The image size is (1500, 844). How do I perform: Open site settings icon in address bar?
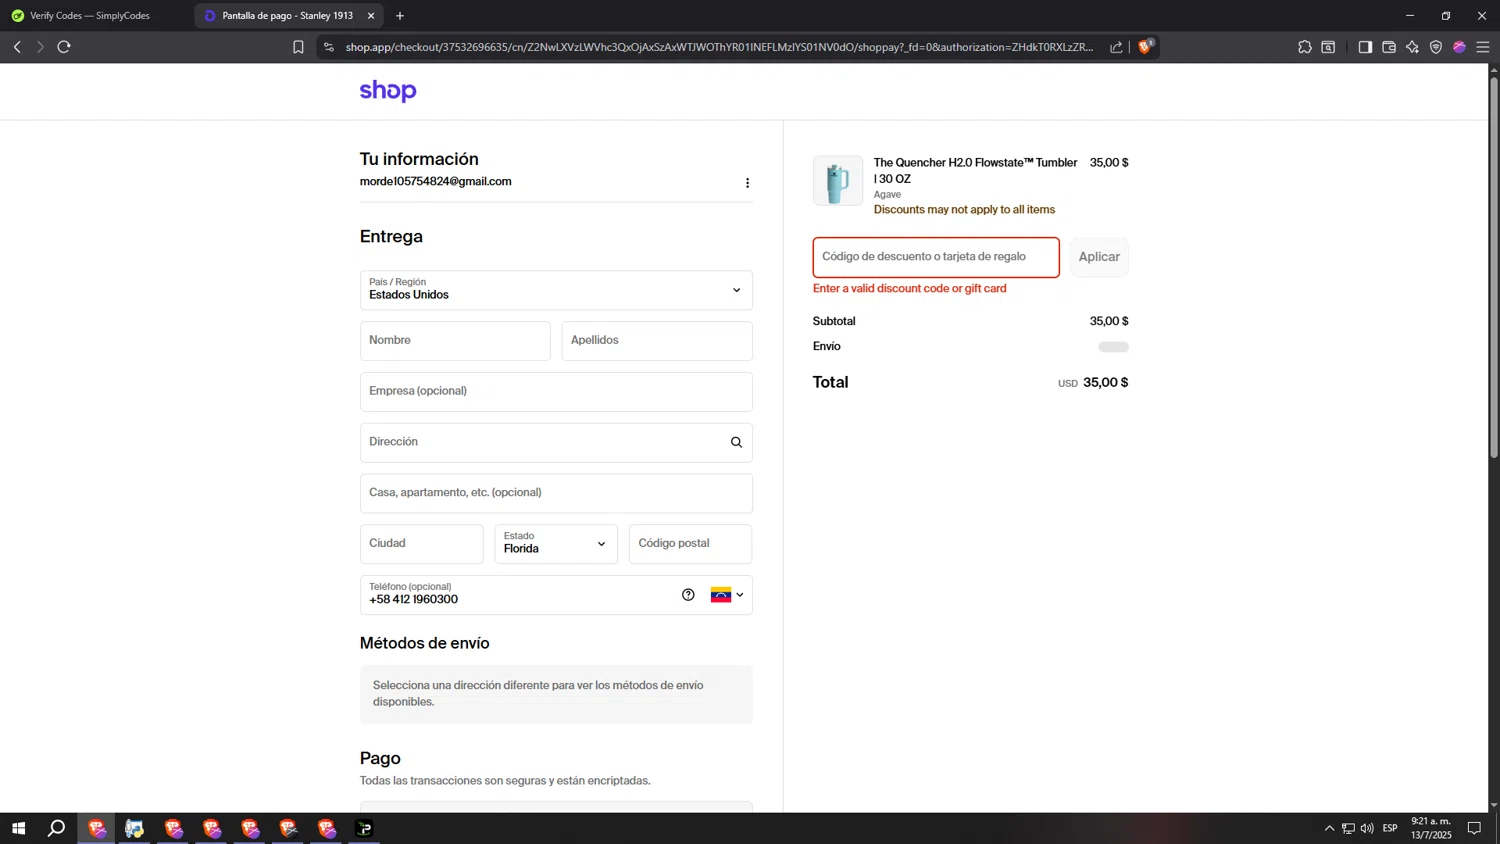pyautogui.click(x=329, y=47)
